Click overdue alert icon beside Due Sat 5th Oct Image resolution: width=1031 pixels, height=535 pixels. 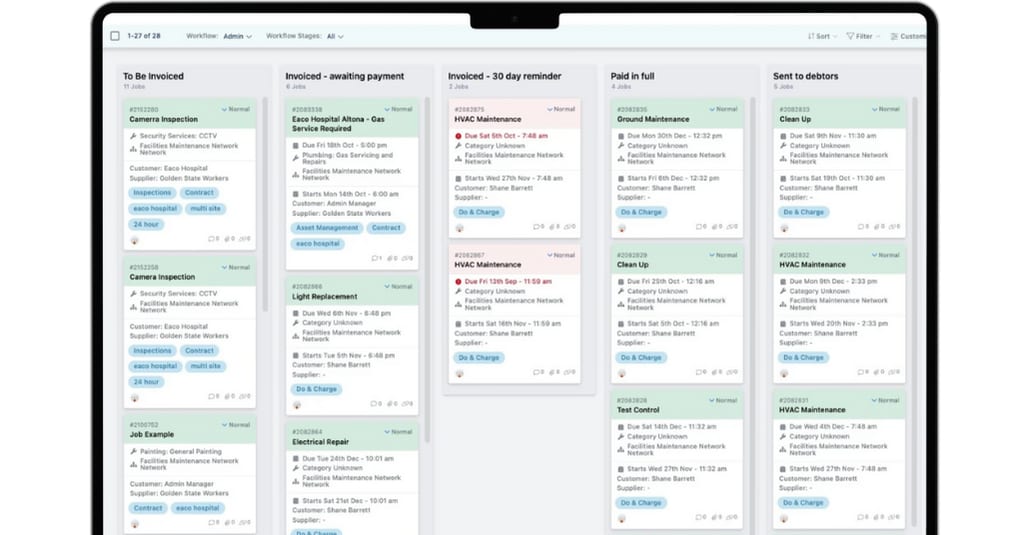(458, 136)
